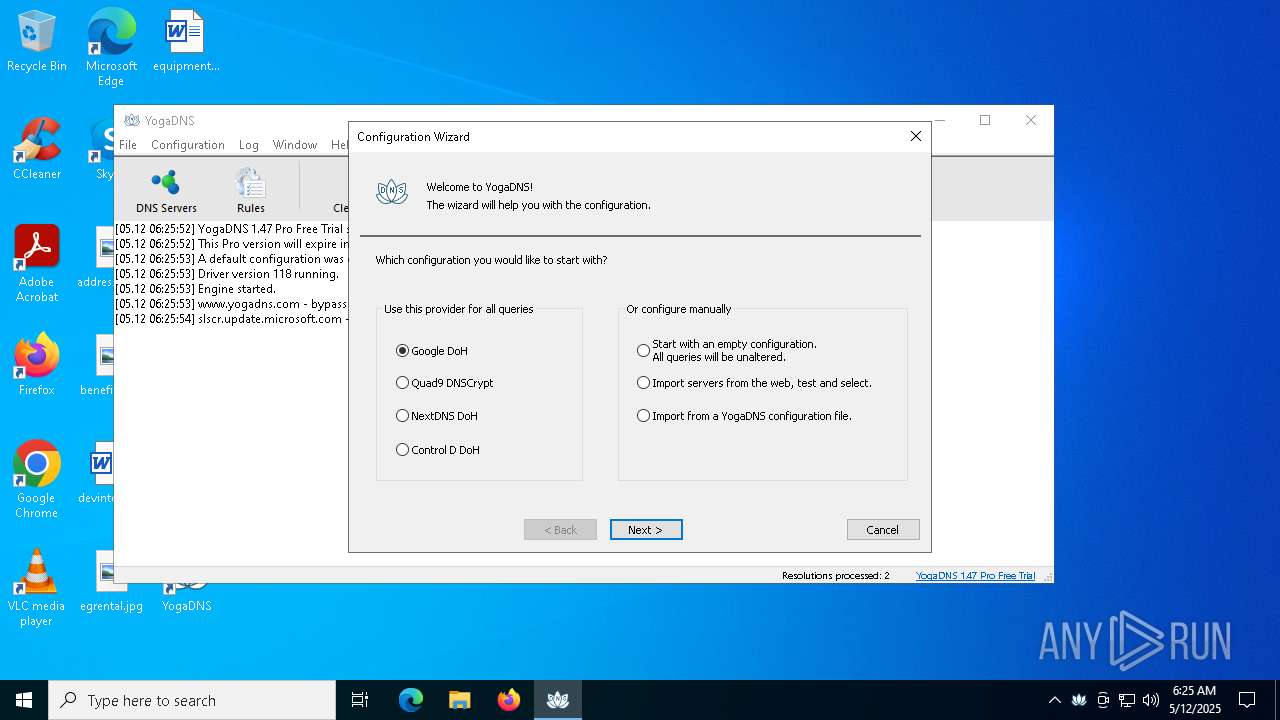Select log line 'Driver version 118 running.'
The width and height of the screenshot is (1280, 720).
[x=227, y=274]
